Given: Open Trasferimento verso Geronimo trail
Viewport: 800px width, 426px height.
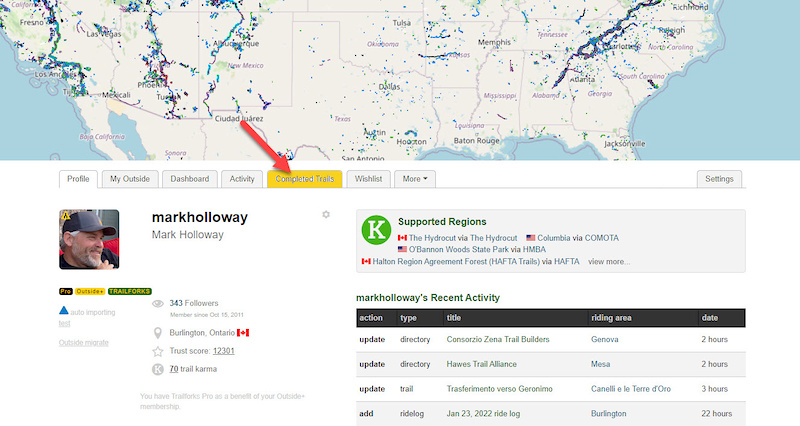Looking at the screenshot, I should coord(499,389).
